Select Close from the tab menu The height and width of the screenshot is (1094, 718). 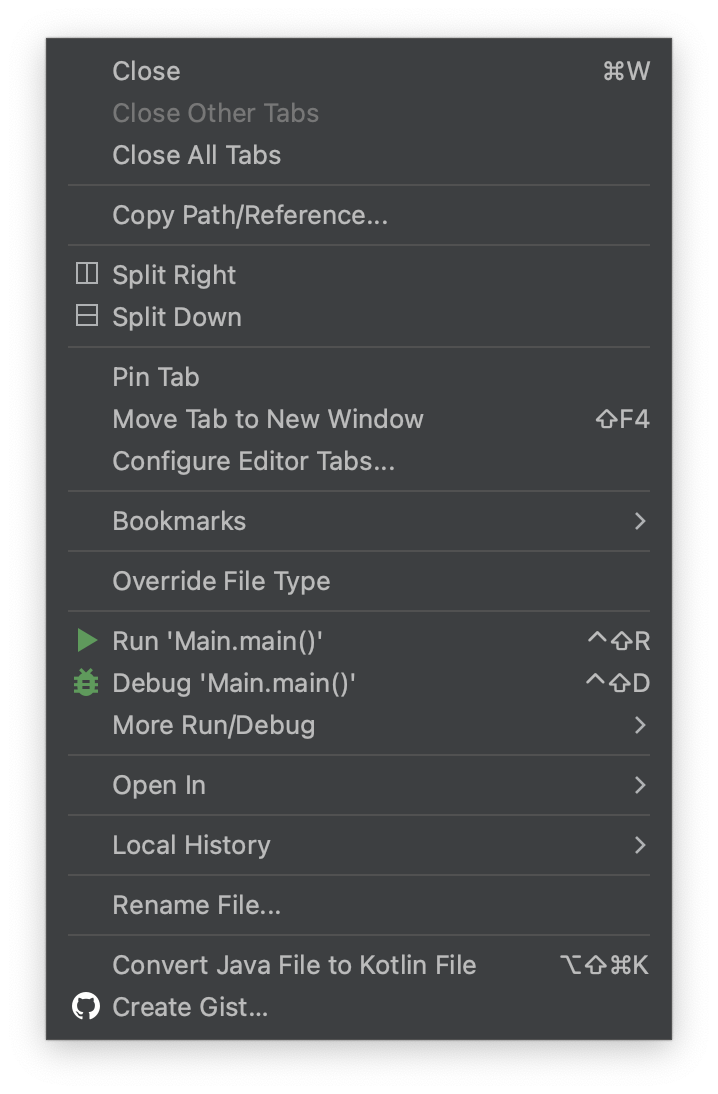359,71
